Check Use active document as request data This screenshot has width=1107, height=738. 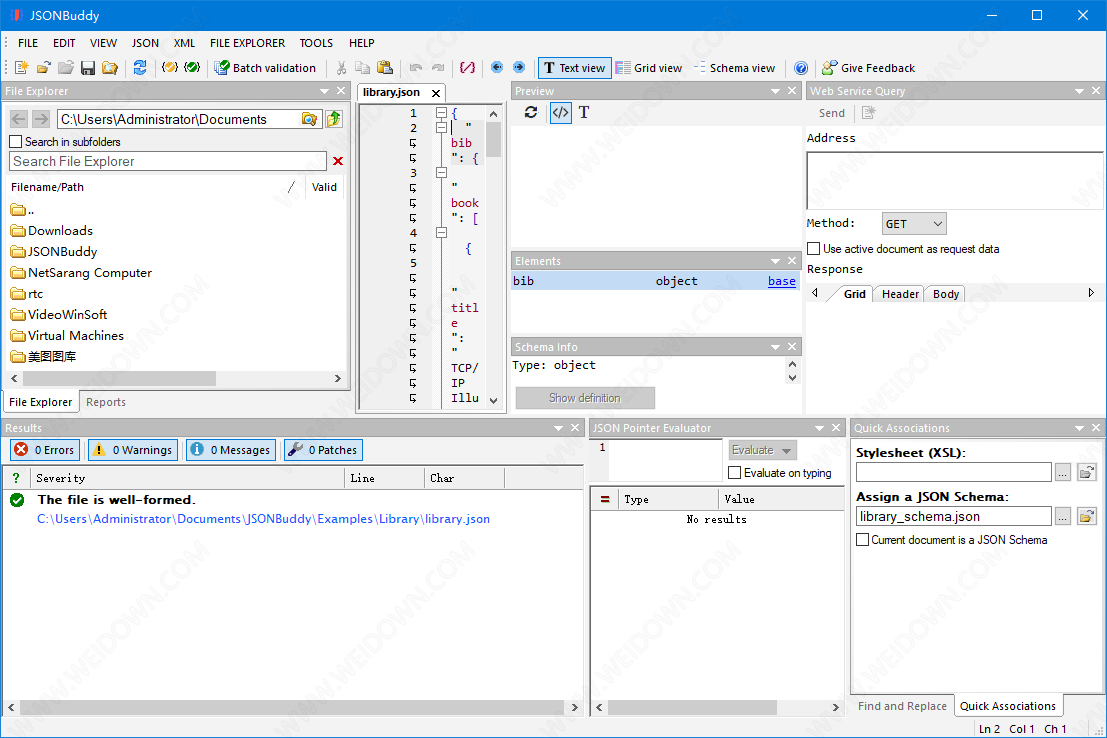click(813, 249)
